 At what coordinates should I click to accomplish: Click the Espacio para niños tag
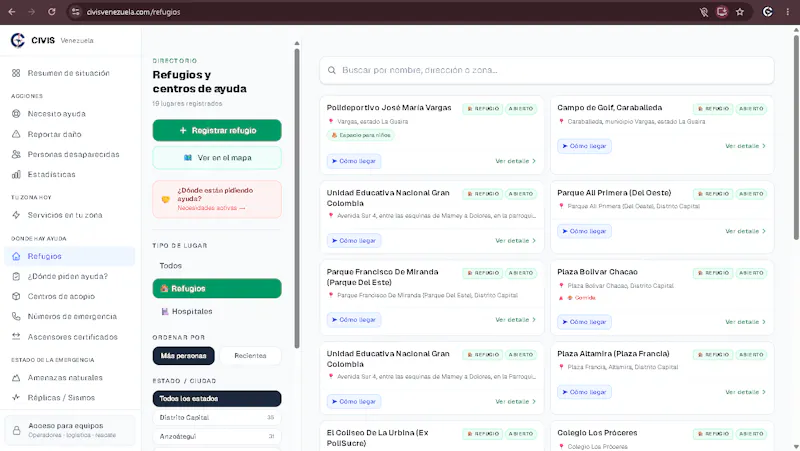[x=361, y=135]
